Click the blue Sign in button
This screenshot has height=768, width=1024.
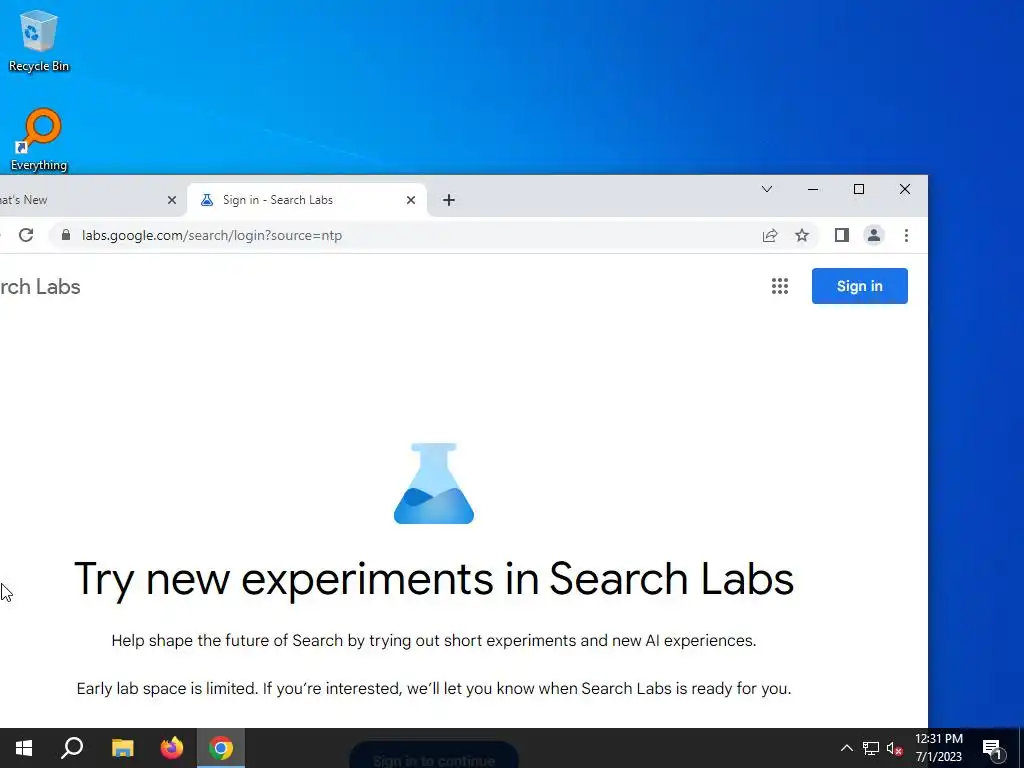[859, 286]
